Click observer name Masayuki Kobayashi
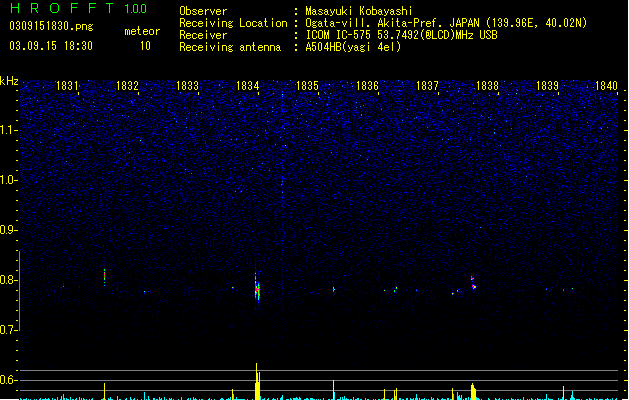629x400 pixels. click(359, 11)
